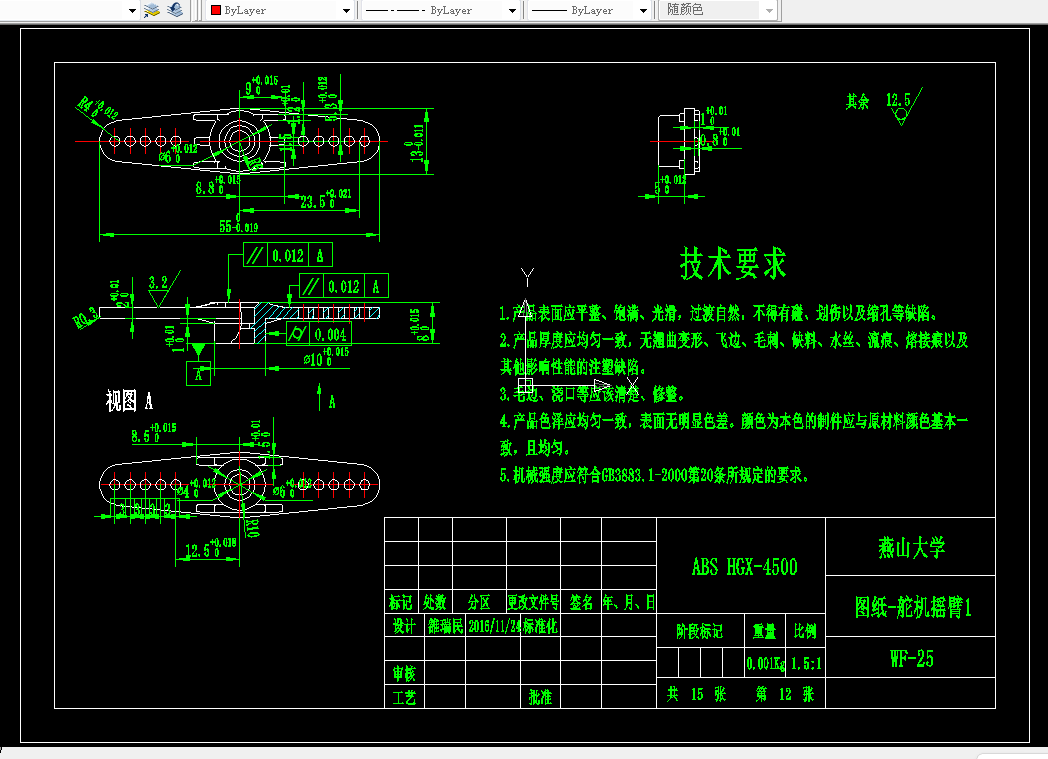This screenshot has width=1048, height=759.
Task: Select the 0.004 cylindricity tolerance frame
Action: coord(319,334)
